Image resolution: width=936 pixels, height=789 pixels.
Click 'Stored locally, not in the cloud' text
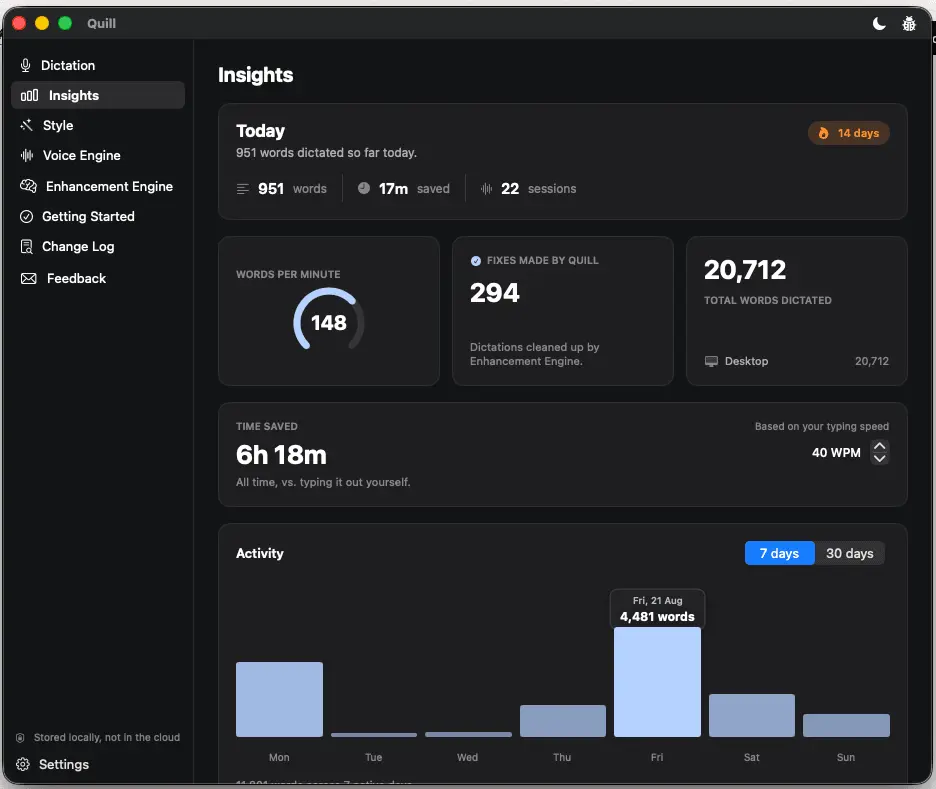107,738
